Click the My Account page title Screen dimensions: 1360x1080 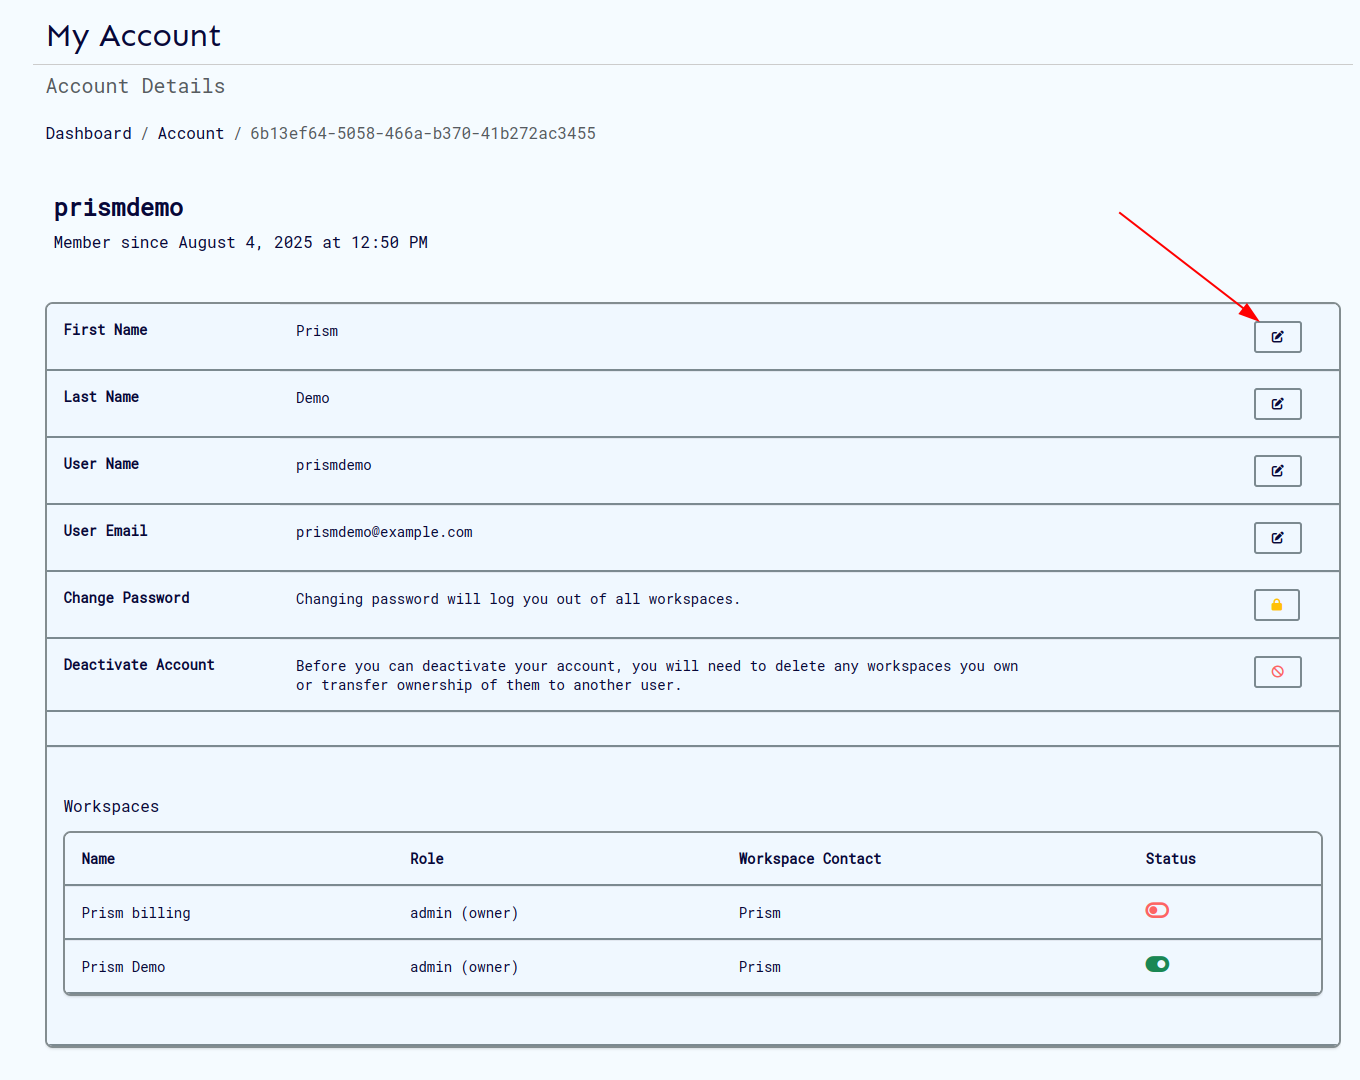click(134, 37)
